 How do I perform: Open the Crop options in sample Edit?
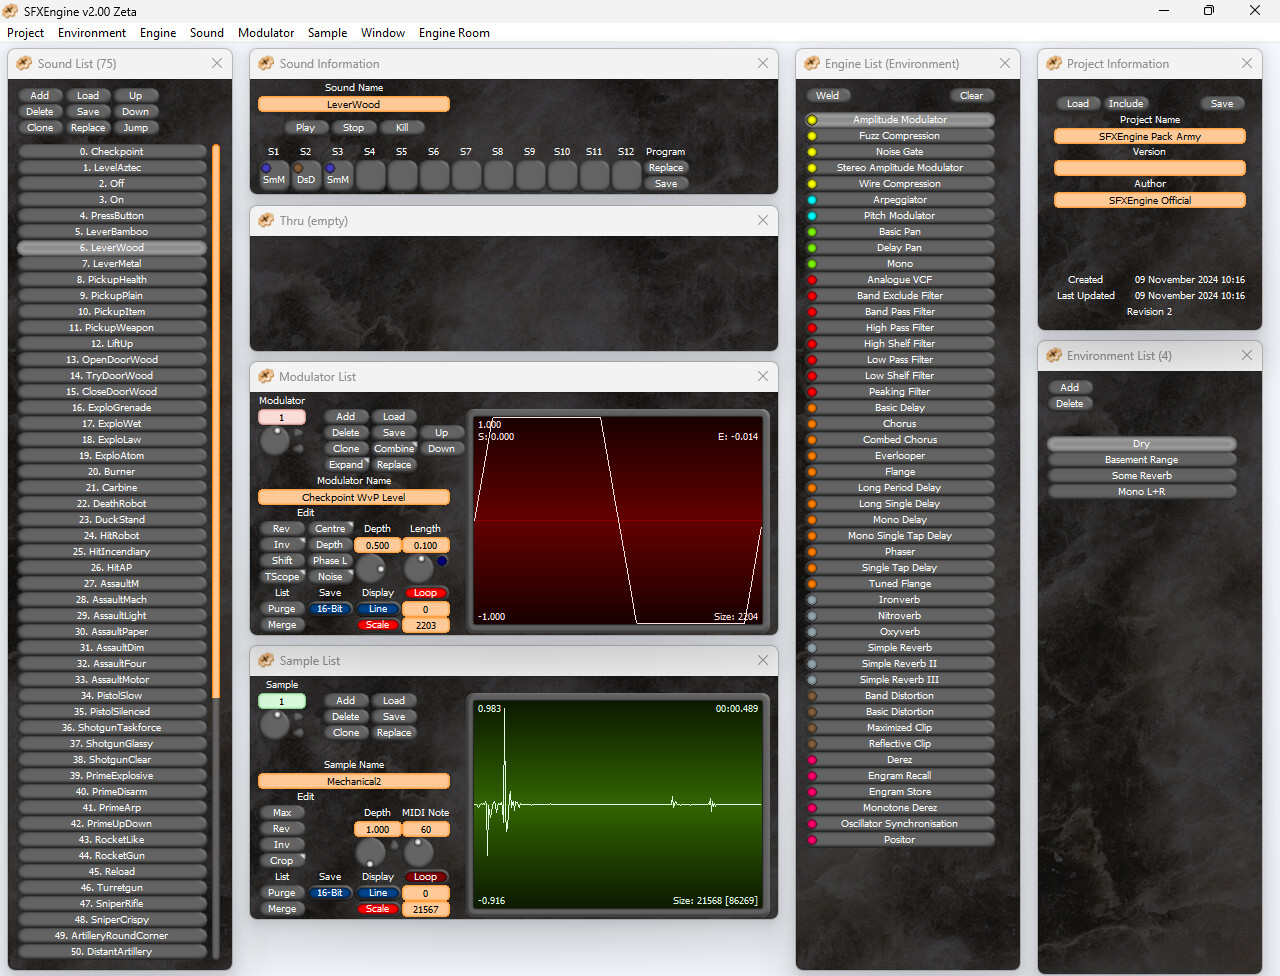click(x=282, y=861)
